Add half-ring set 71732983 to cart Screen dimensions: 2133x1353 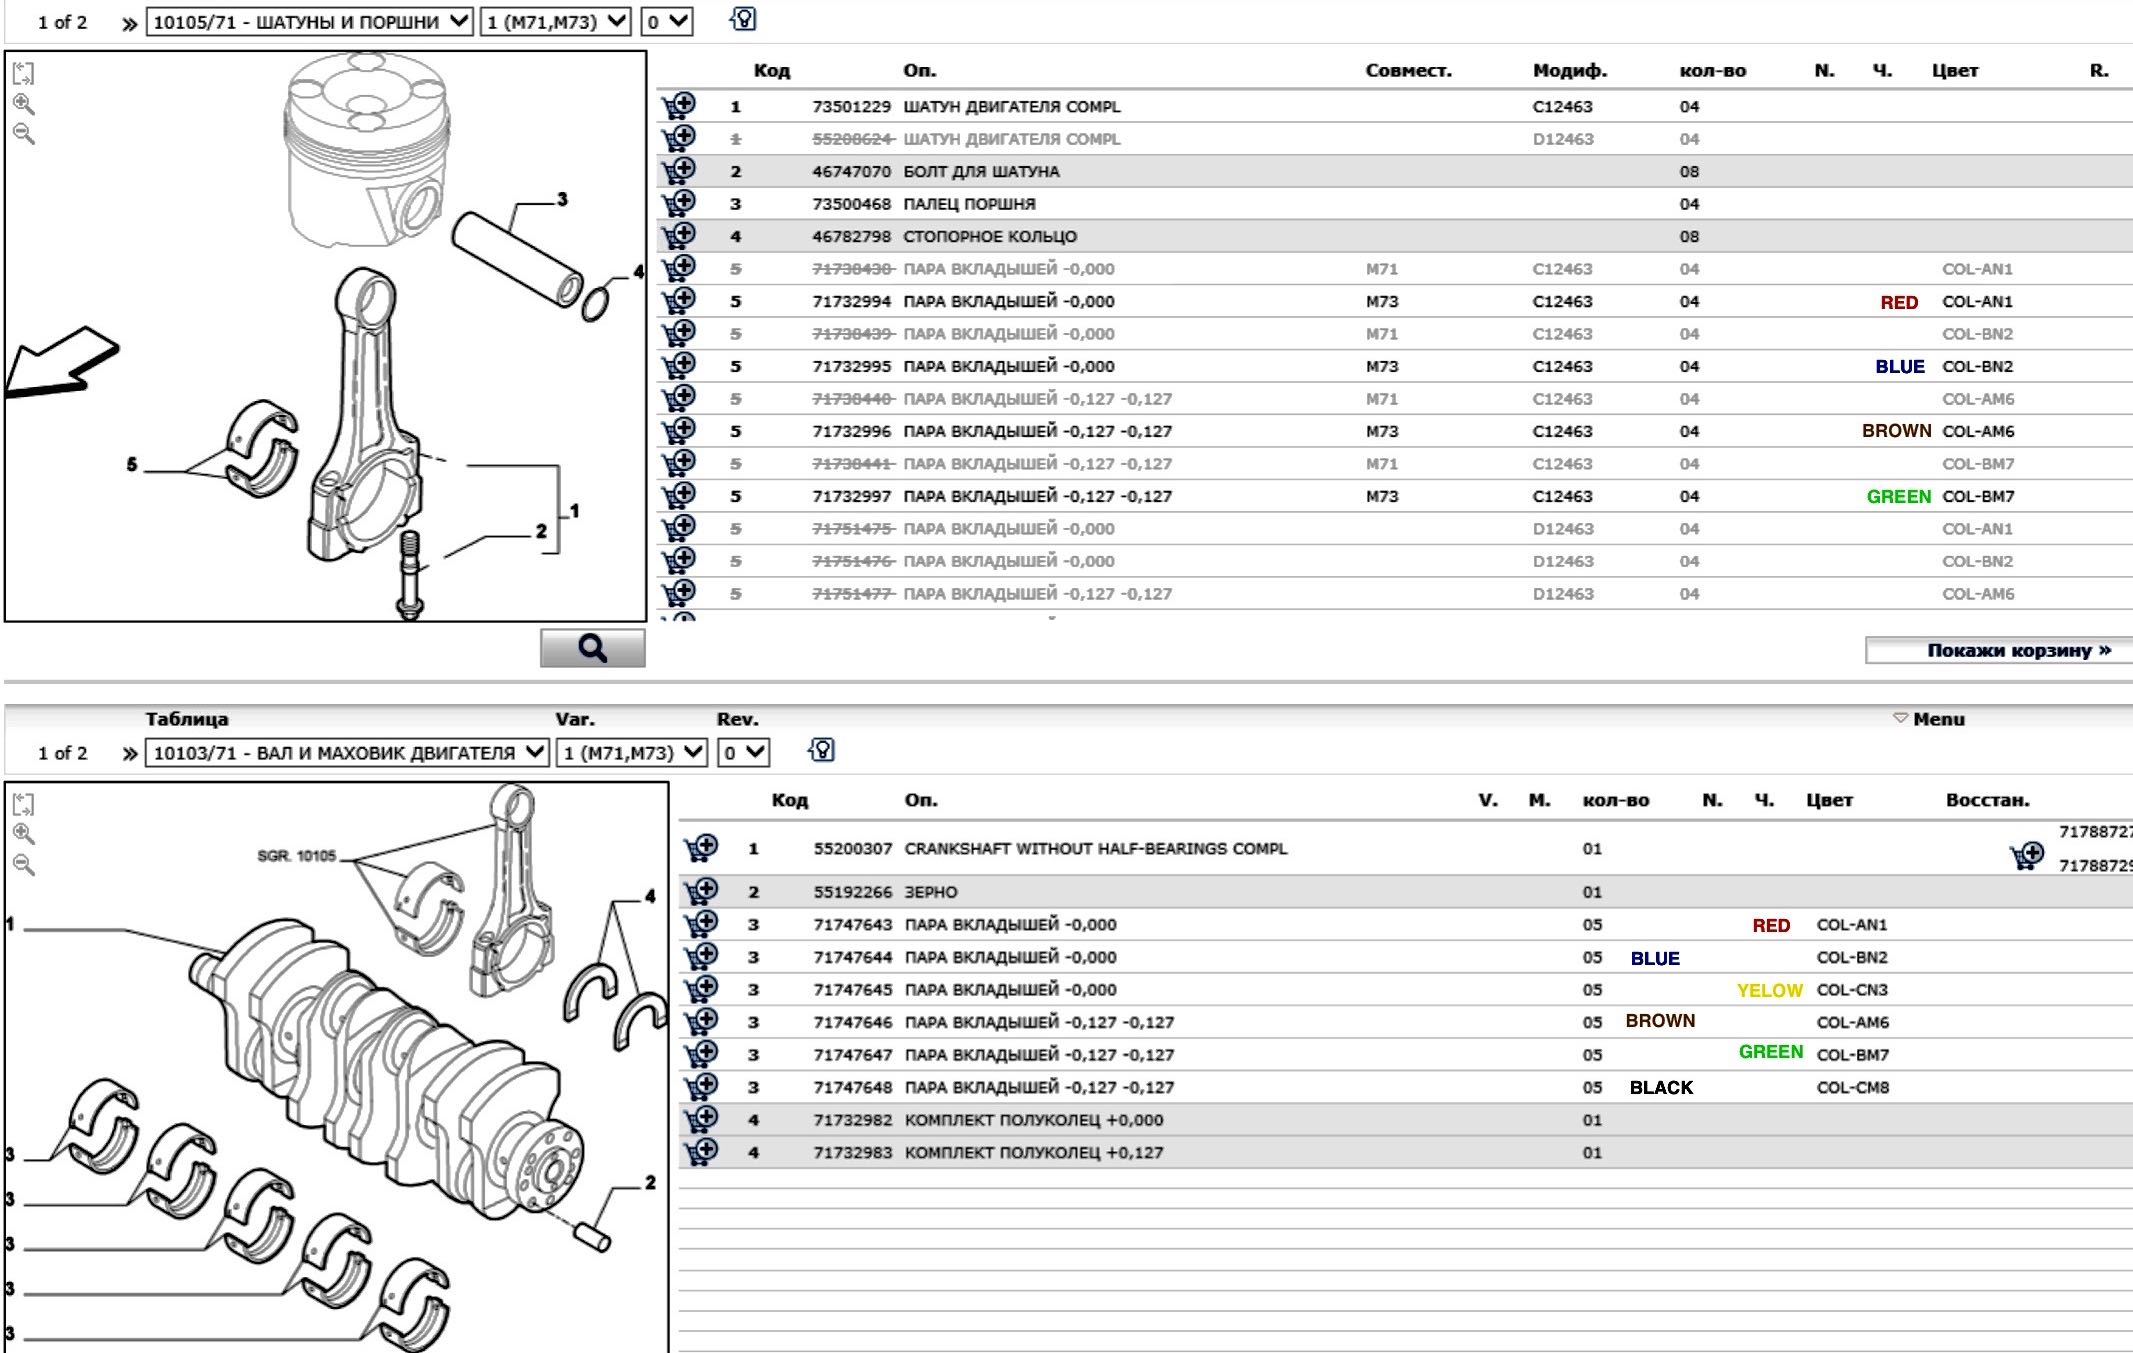click(x=701, y=1151)
